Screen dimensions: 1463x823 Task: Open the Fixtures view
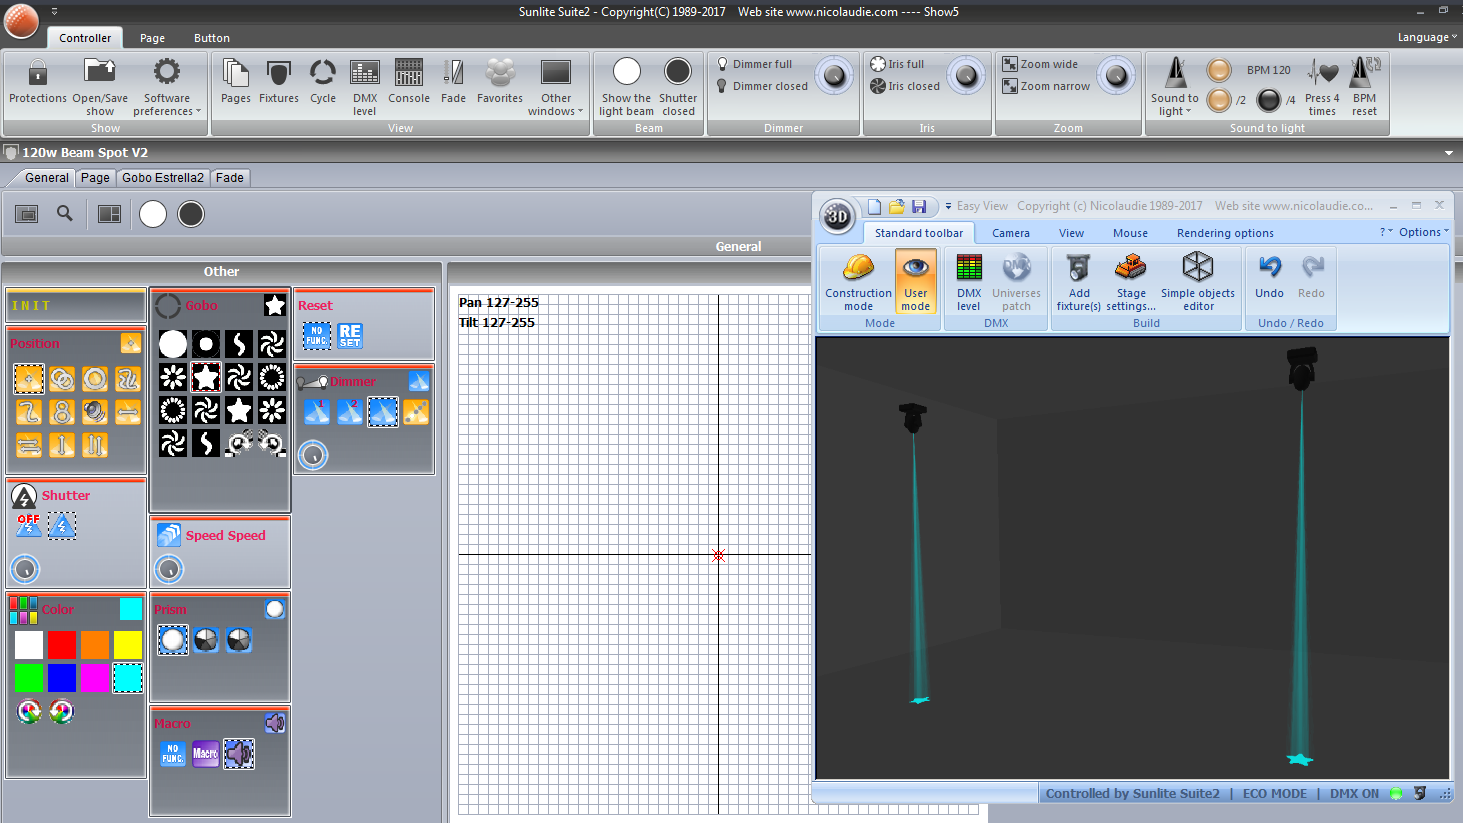pos(279,82)
